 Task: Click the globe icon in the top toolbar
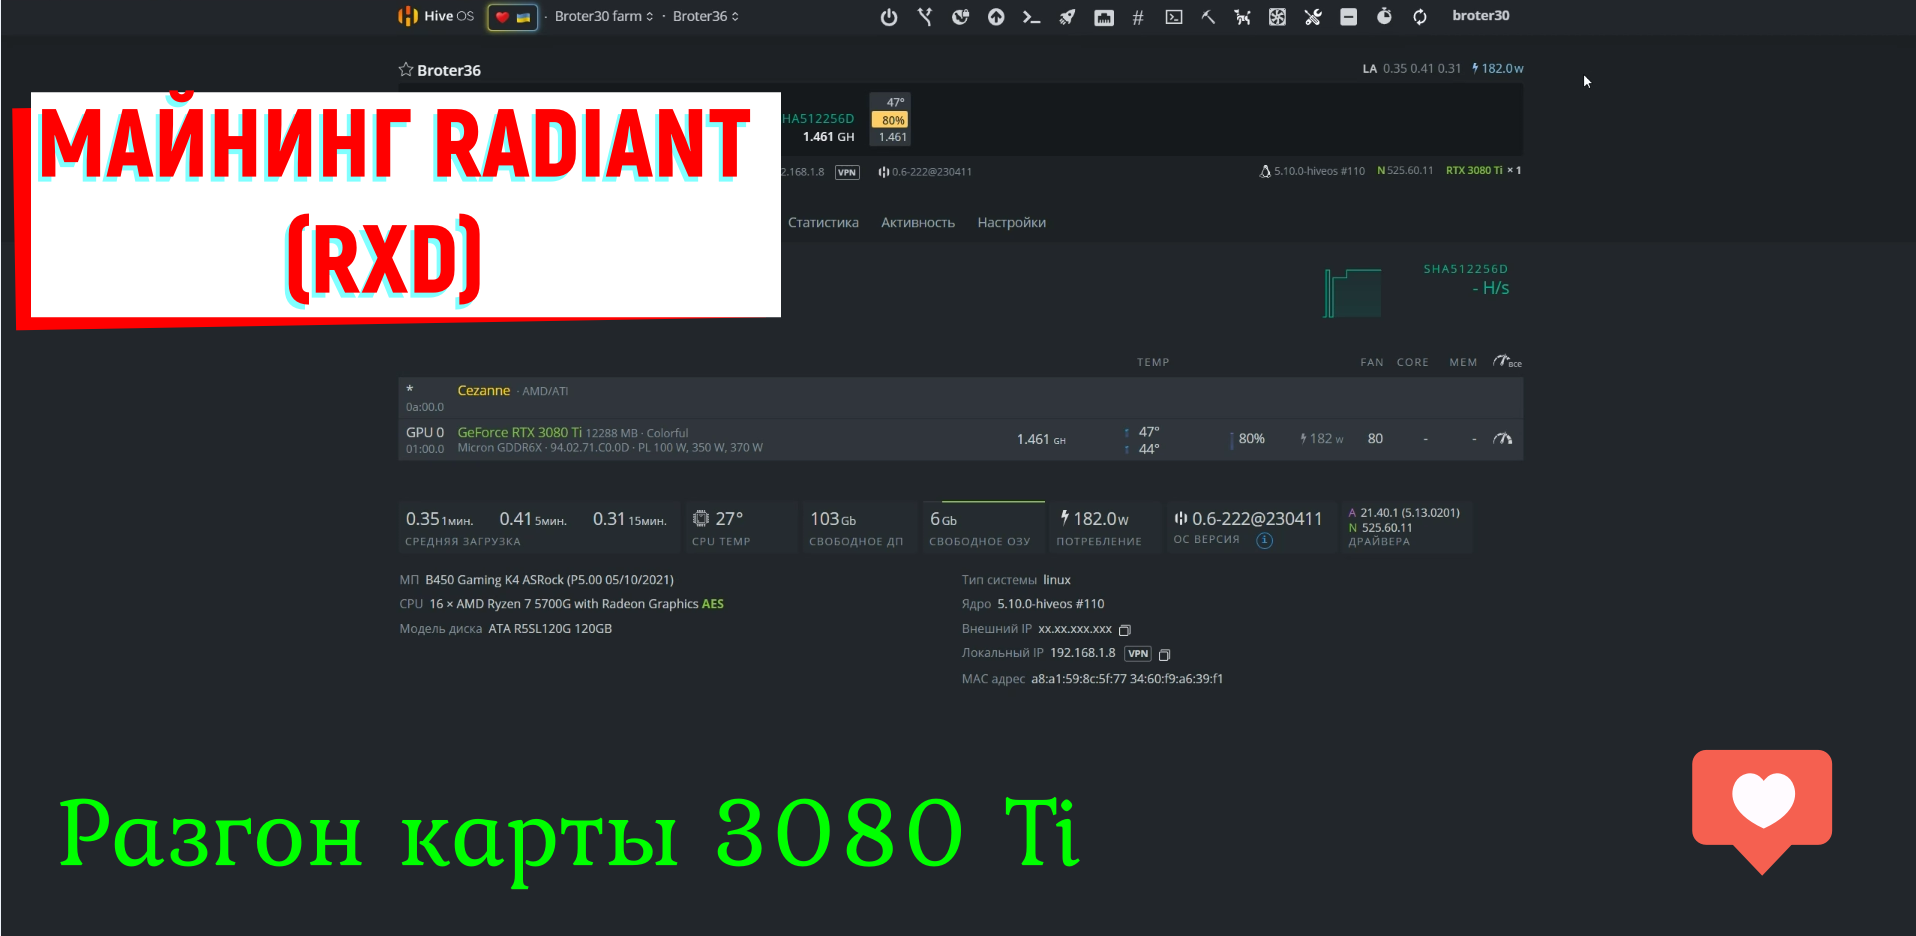[960, 17]
